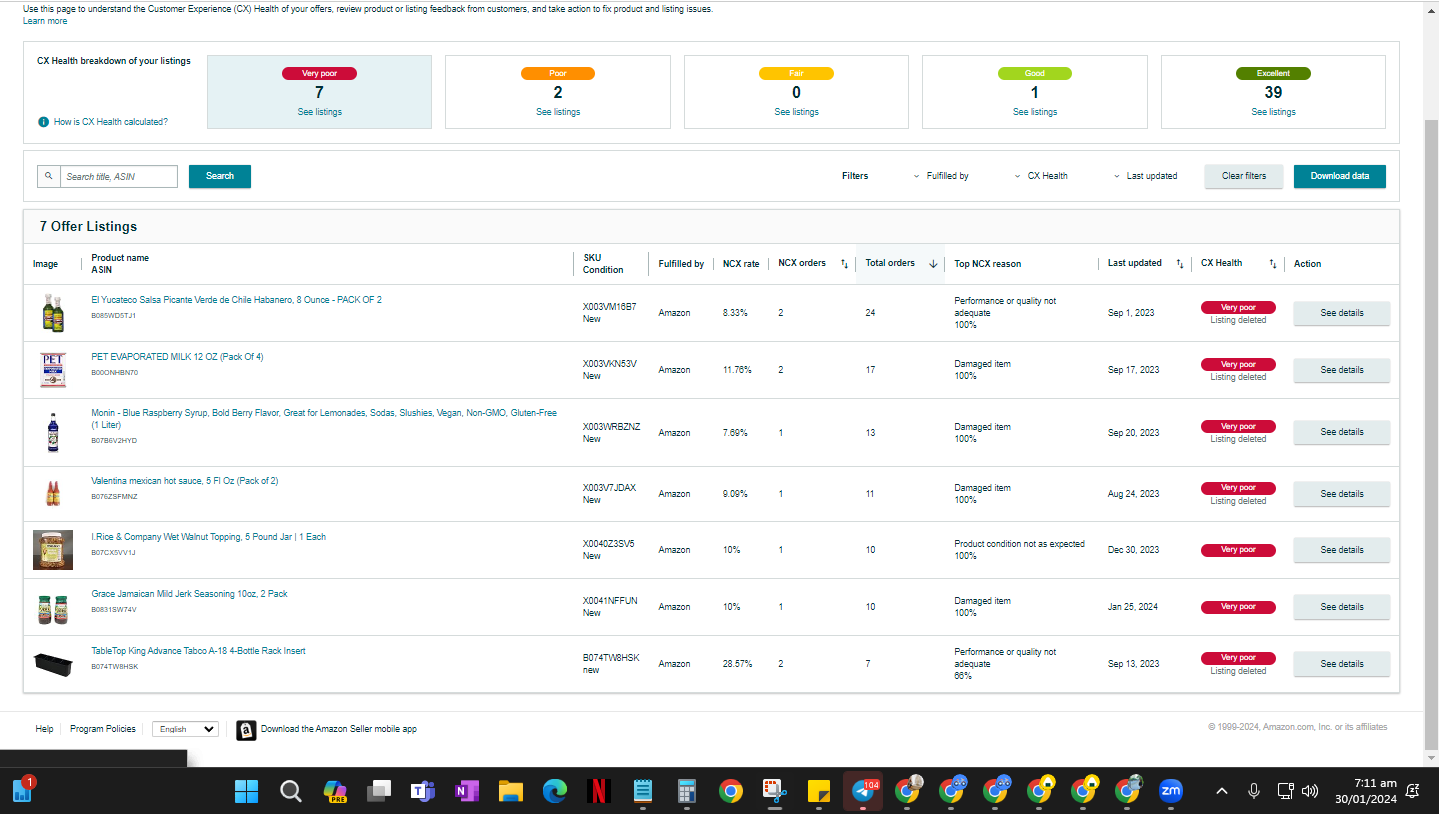Screen dimensions: 1439x814
Task: Open the widgets icon with the red badge
Action: click(x=22, y=791)
